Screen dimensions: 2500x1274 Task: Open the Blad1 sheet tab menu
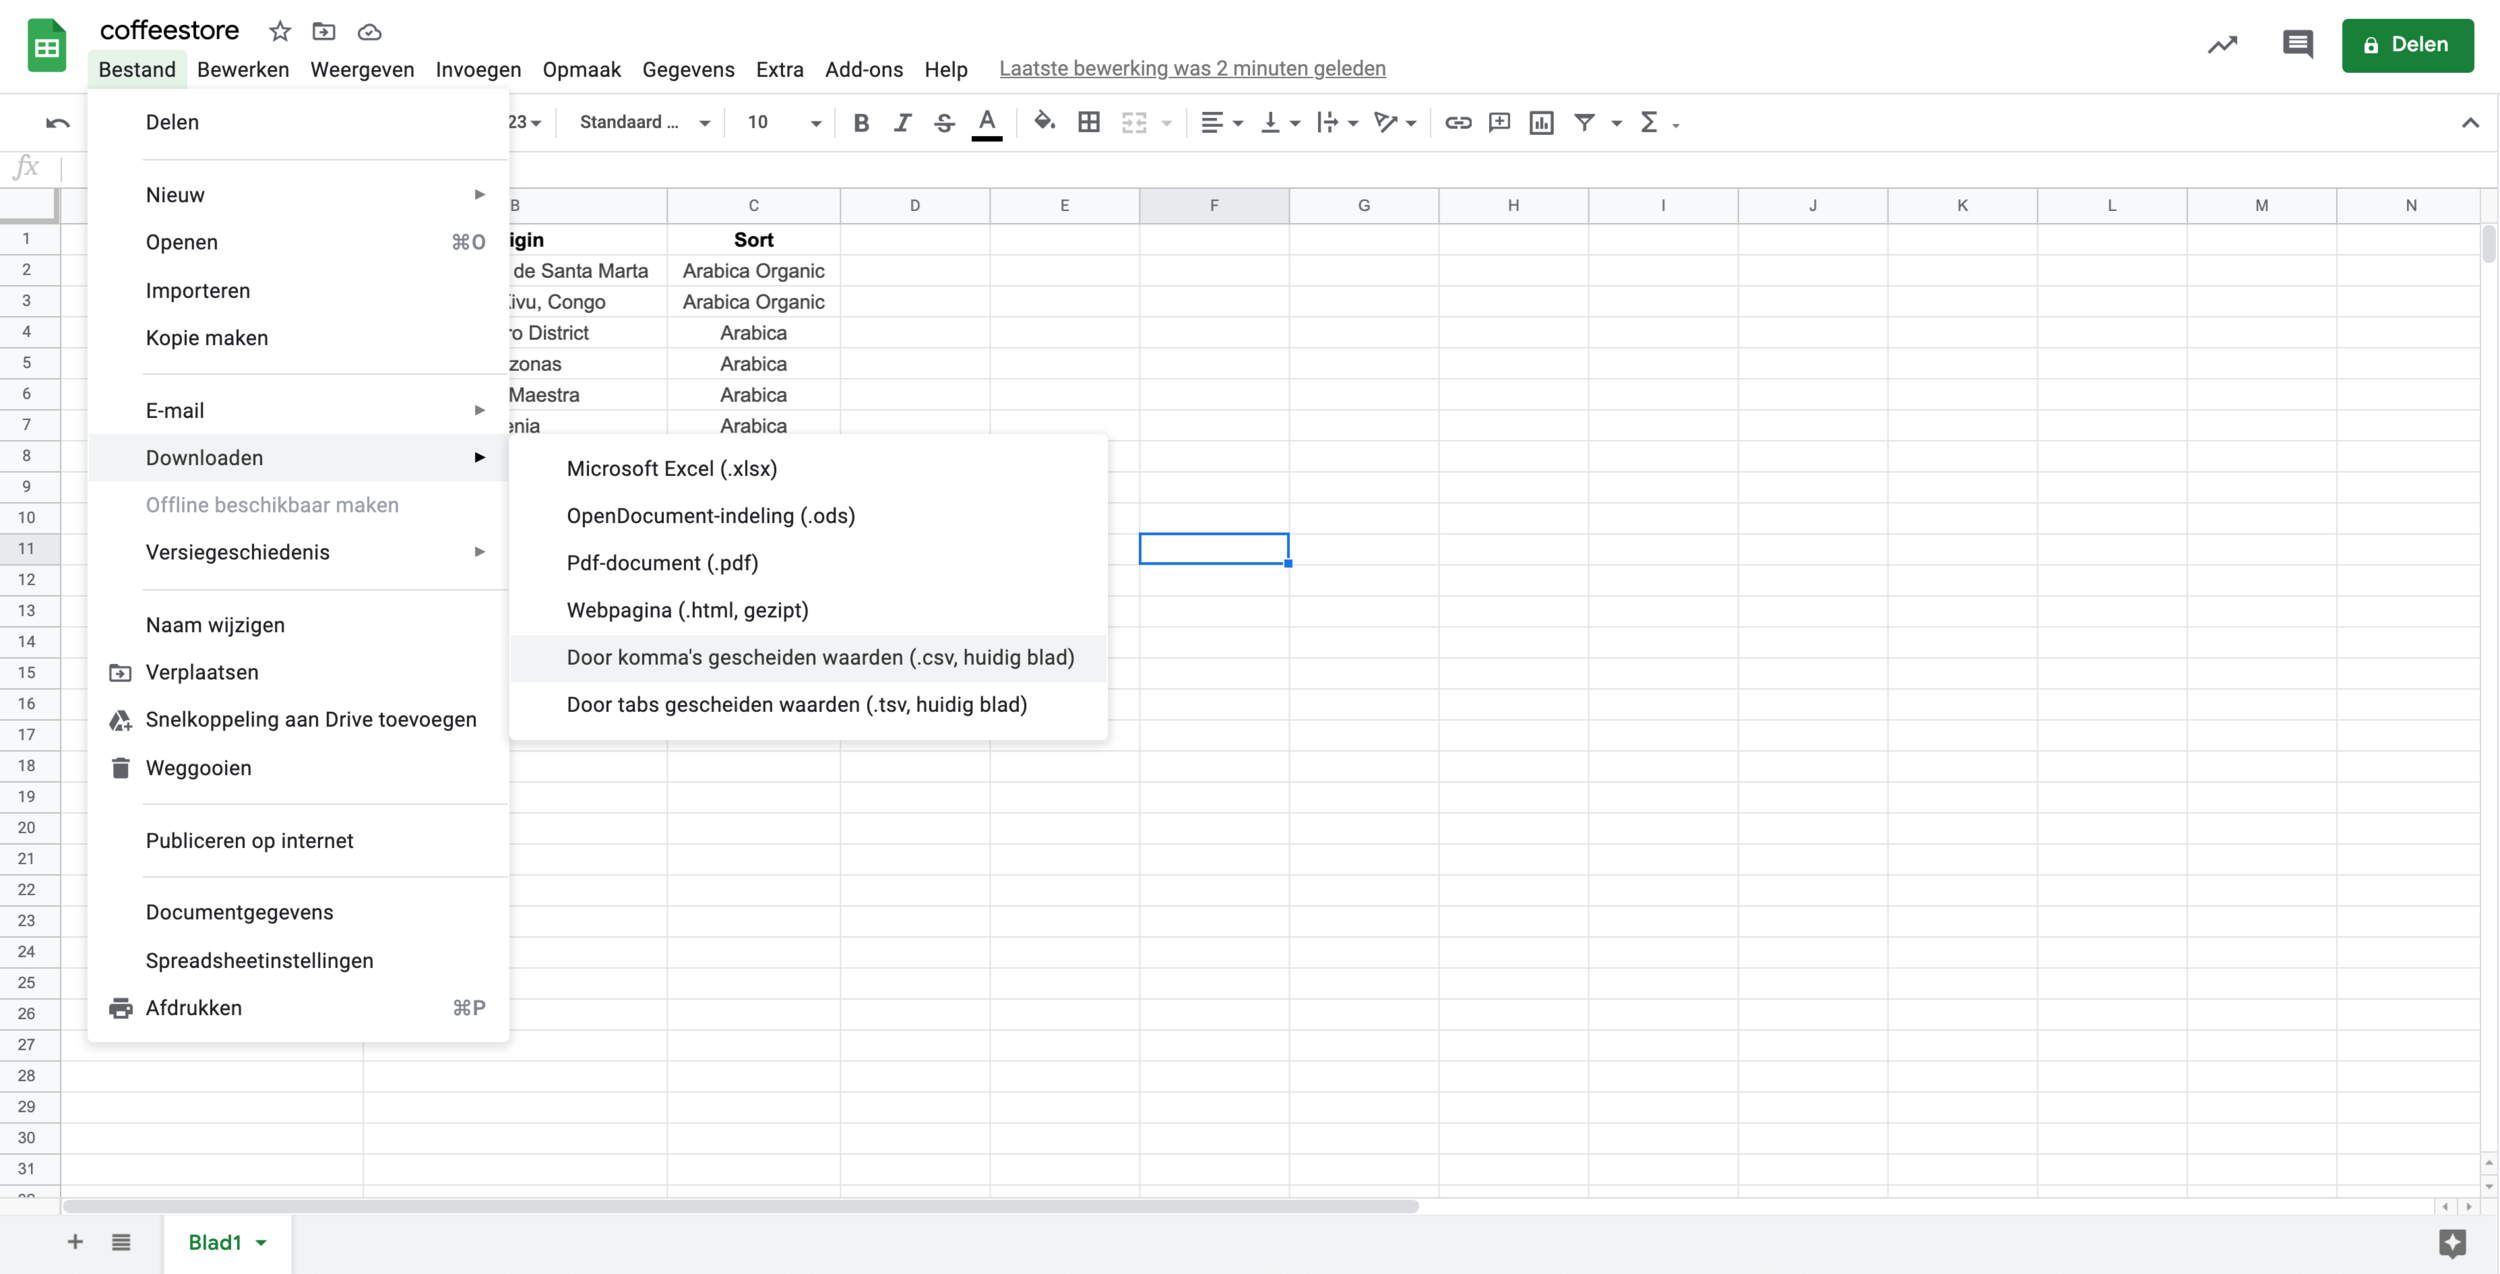pos(262,1242)
